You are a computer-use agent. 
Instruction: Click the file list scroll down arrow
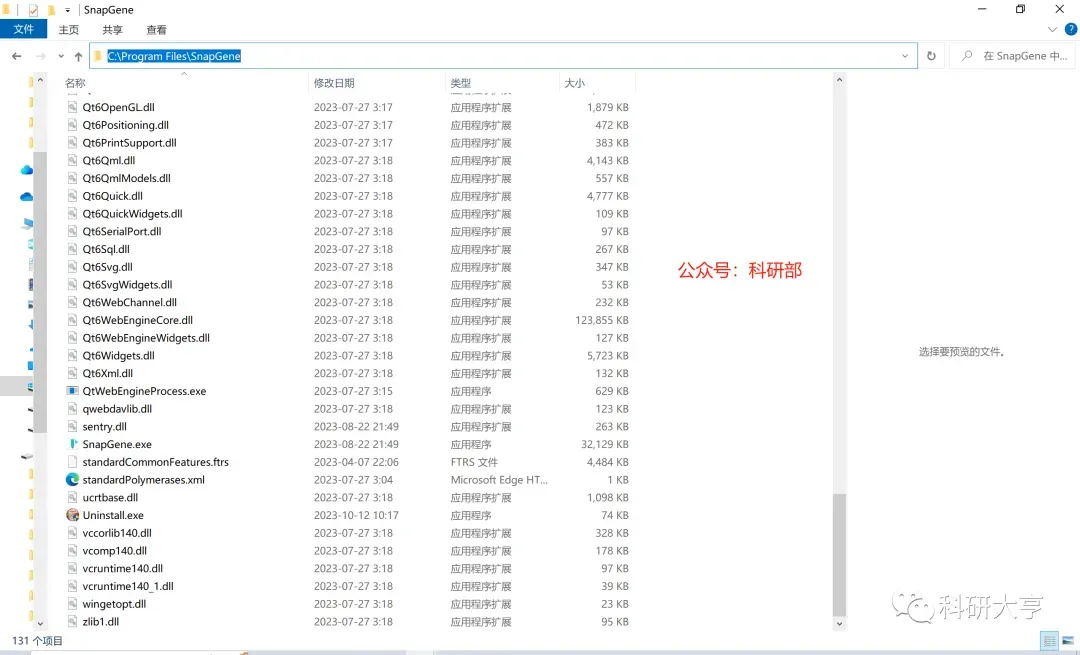click(839, 623)
